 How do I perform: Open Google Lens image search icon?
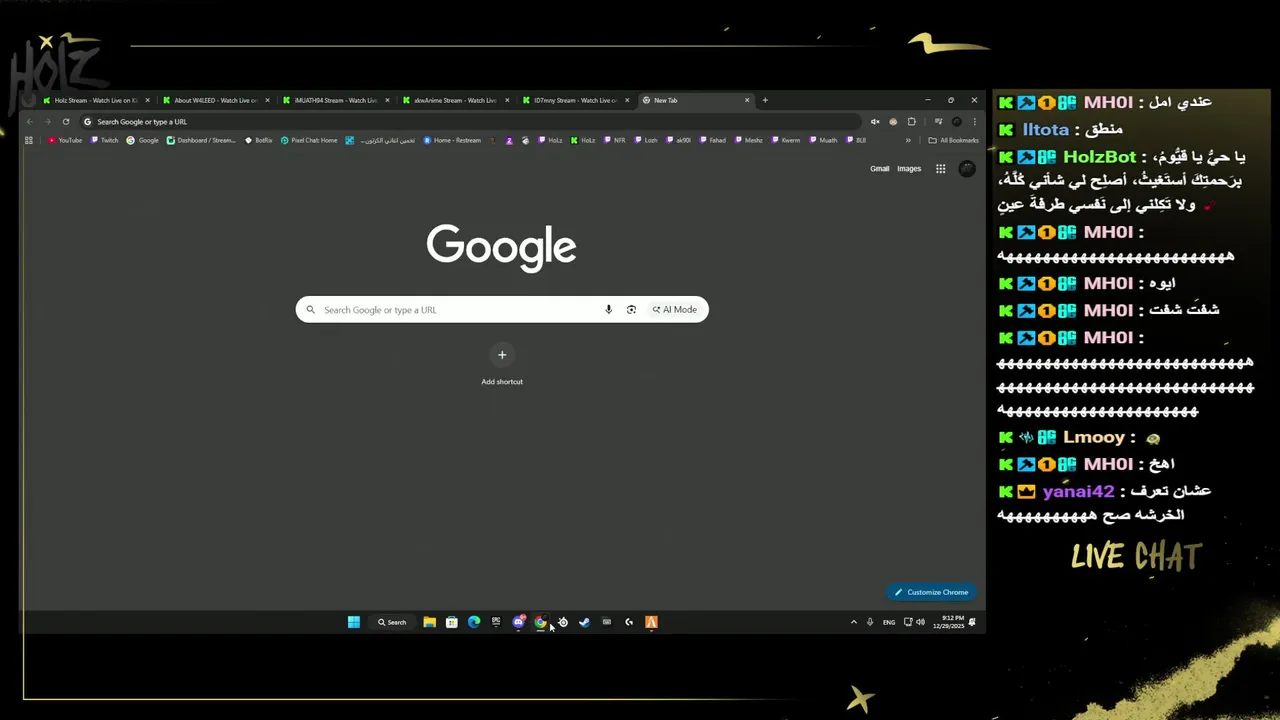click(631, 310)
